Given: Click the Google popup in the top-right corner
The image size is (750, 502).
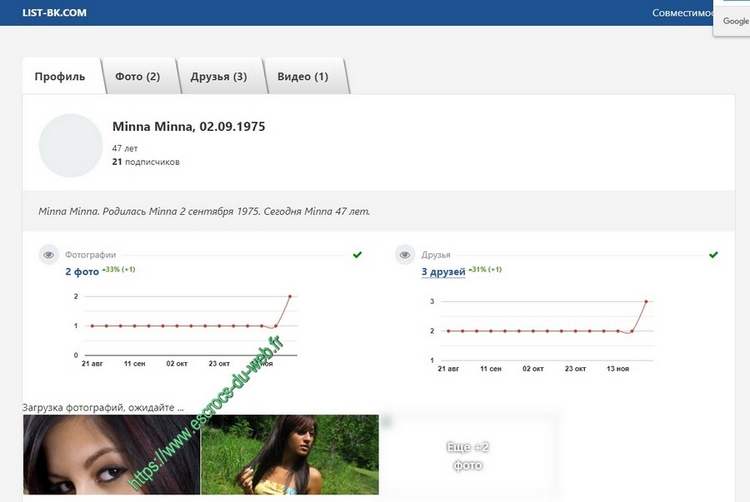Looking at the screenshot, I should tap(734, 20).
